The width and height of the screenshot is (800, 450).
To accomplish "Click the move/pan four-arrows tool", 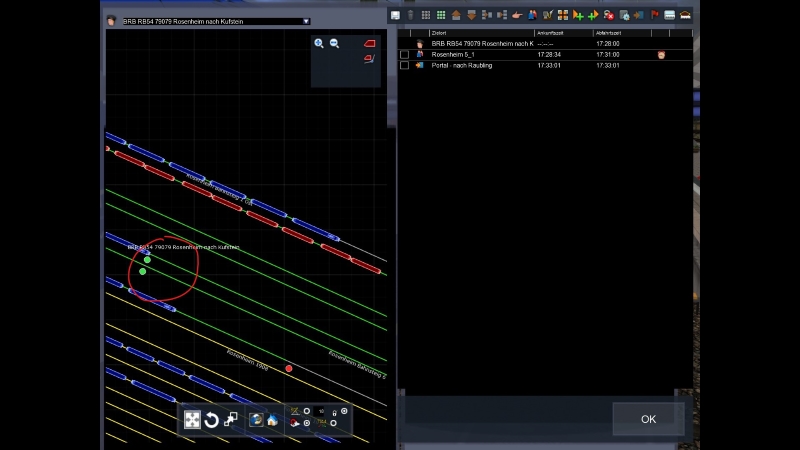I will (x=192, y=420).
